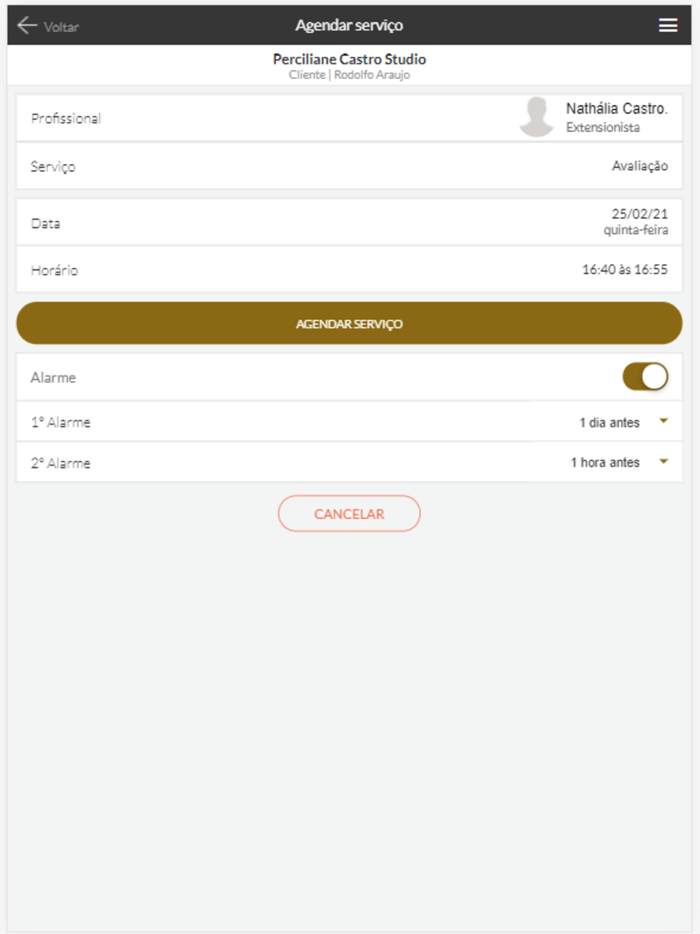Click the Perciliane Castro Studio title
Viewport: 700px width, 934px height.
click(x=349, y=60)
